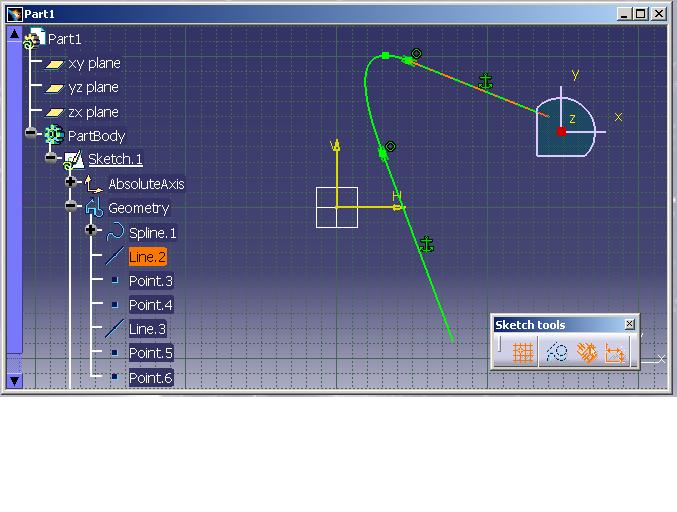The width and height of the screenshot is (677, 512).
Task: Click the Part1 document icon in tree
Action: pos(34,38)
